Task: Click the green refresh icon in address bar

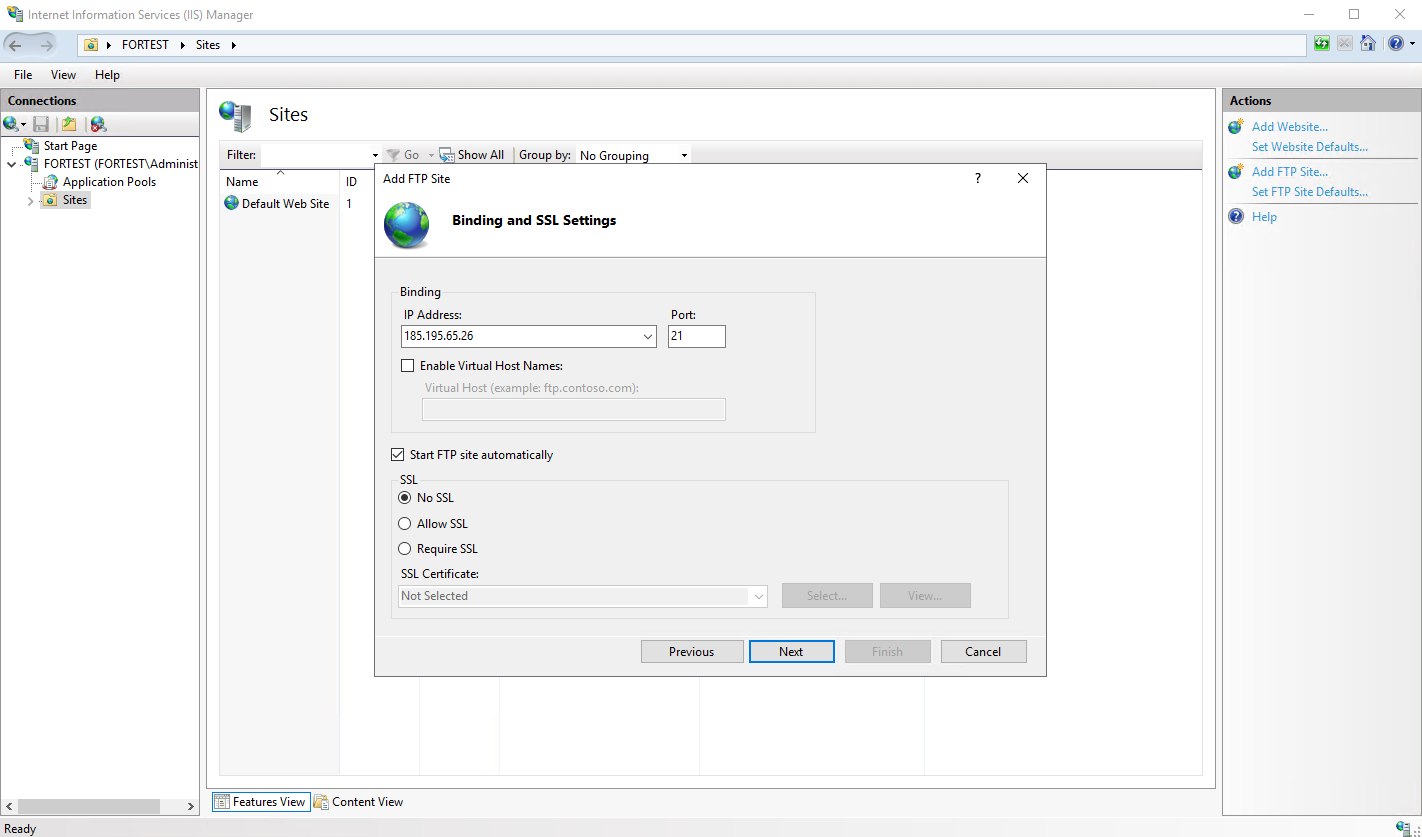Action: coord(1322,44)
